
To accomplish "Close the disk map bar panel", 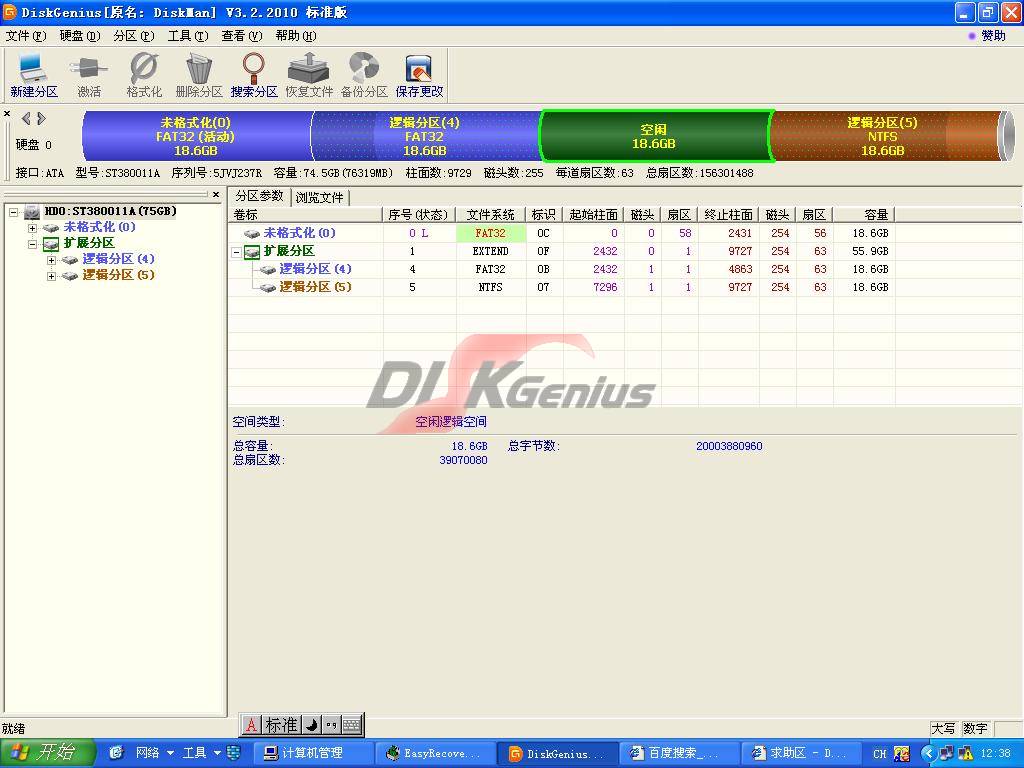I will point(7,114).
